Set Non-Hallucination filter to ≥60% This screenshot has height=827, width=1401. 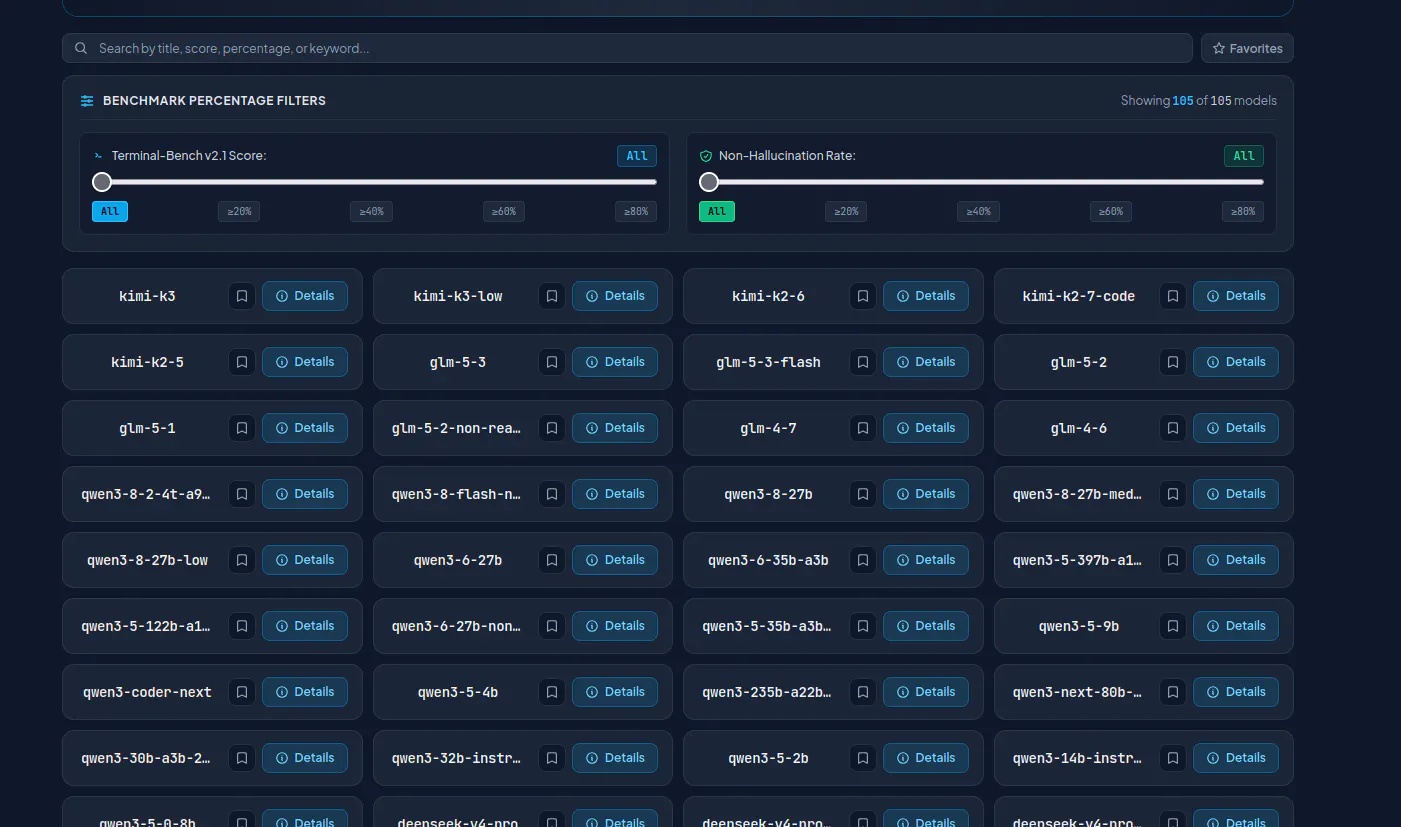click(1111, 212)
